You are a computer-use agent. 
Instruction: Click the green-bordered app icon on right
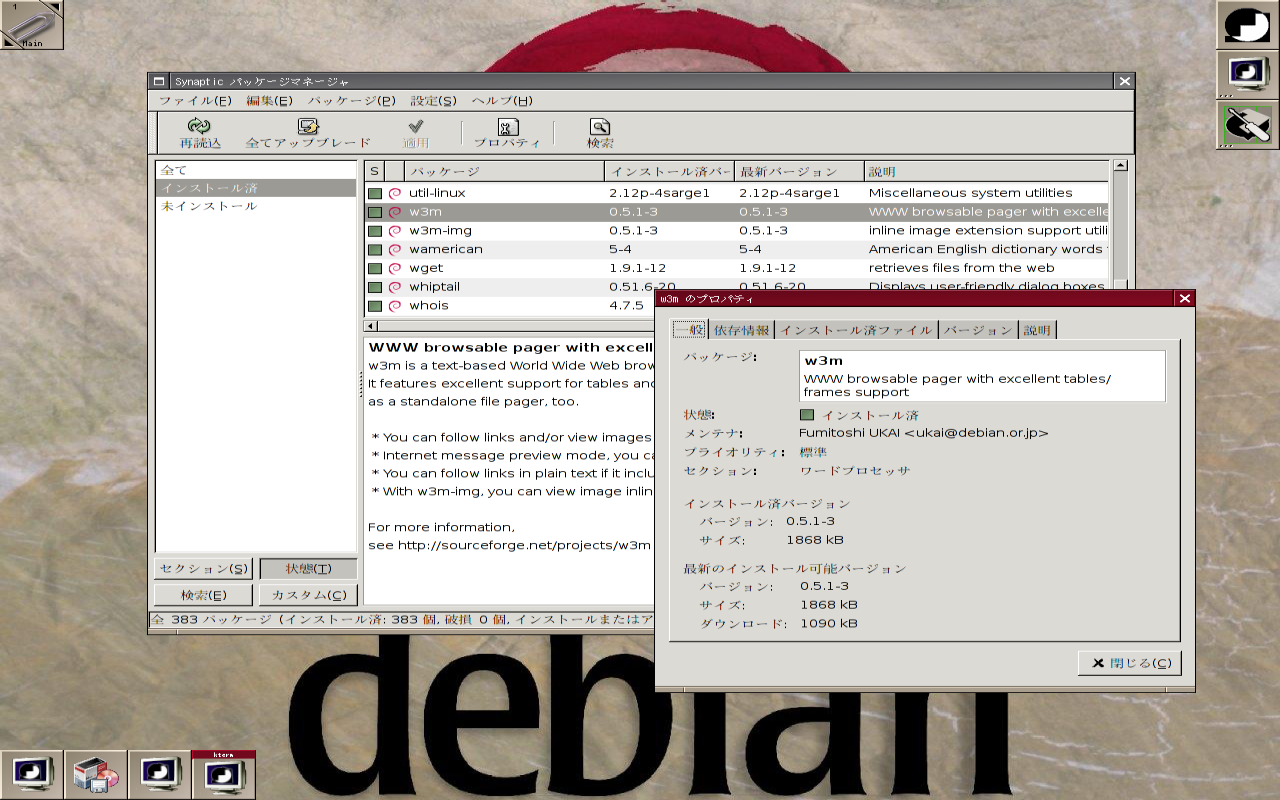pyautogui.click(x=1247, y=124)
